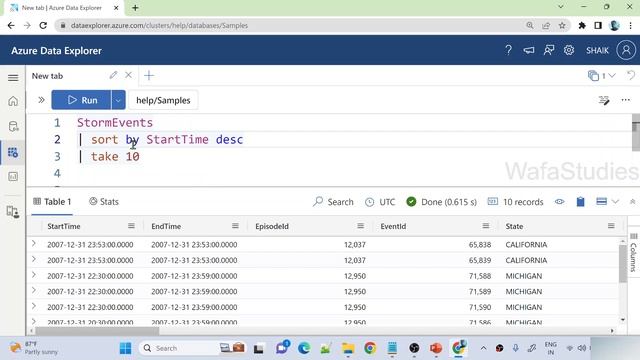Run the query
The height and width of the screenshot is (360, 640).
click(81, 100)
